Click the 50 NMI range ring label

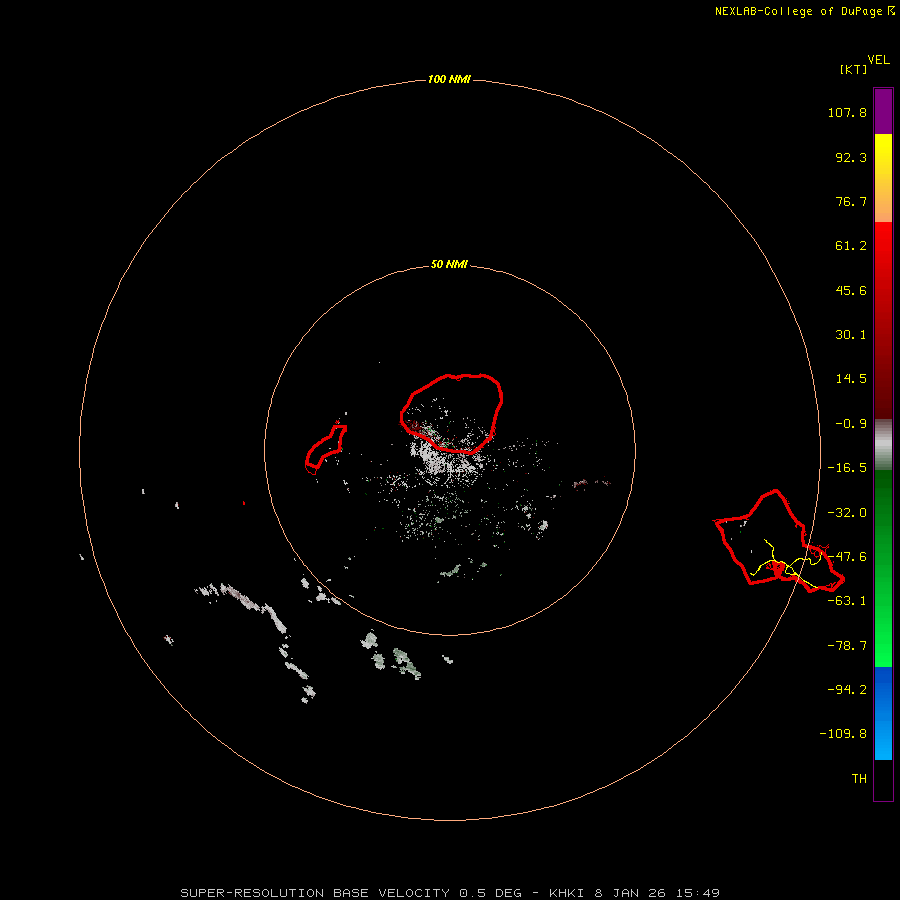click(x=449, y=265)
